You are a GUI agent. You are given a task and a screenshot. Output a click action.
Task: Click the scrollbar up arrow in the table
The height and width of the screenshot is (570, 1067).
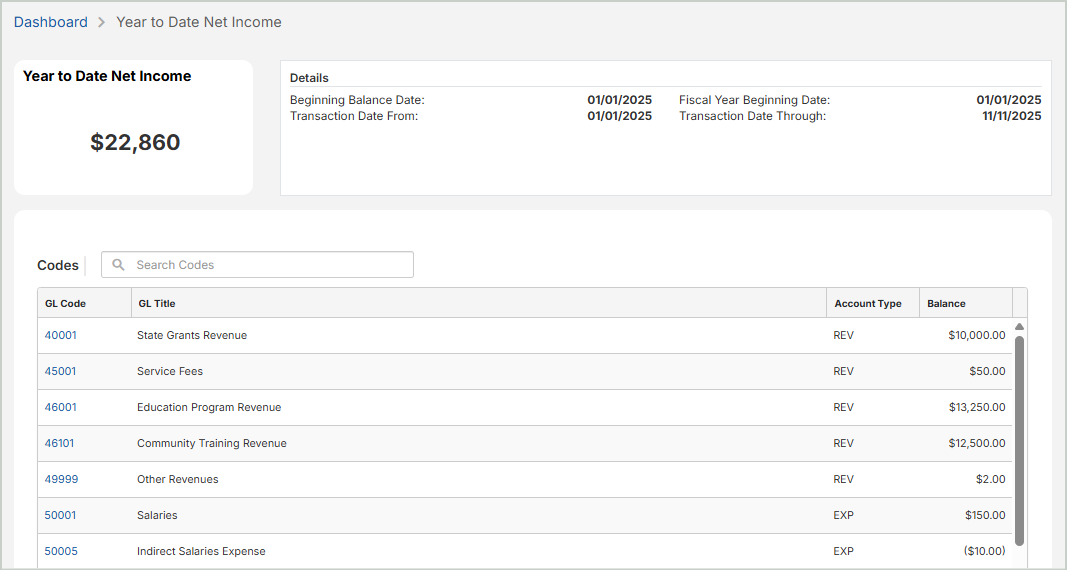[1019, 327]
